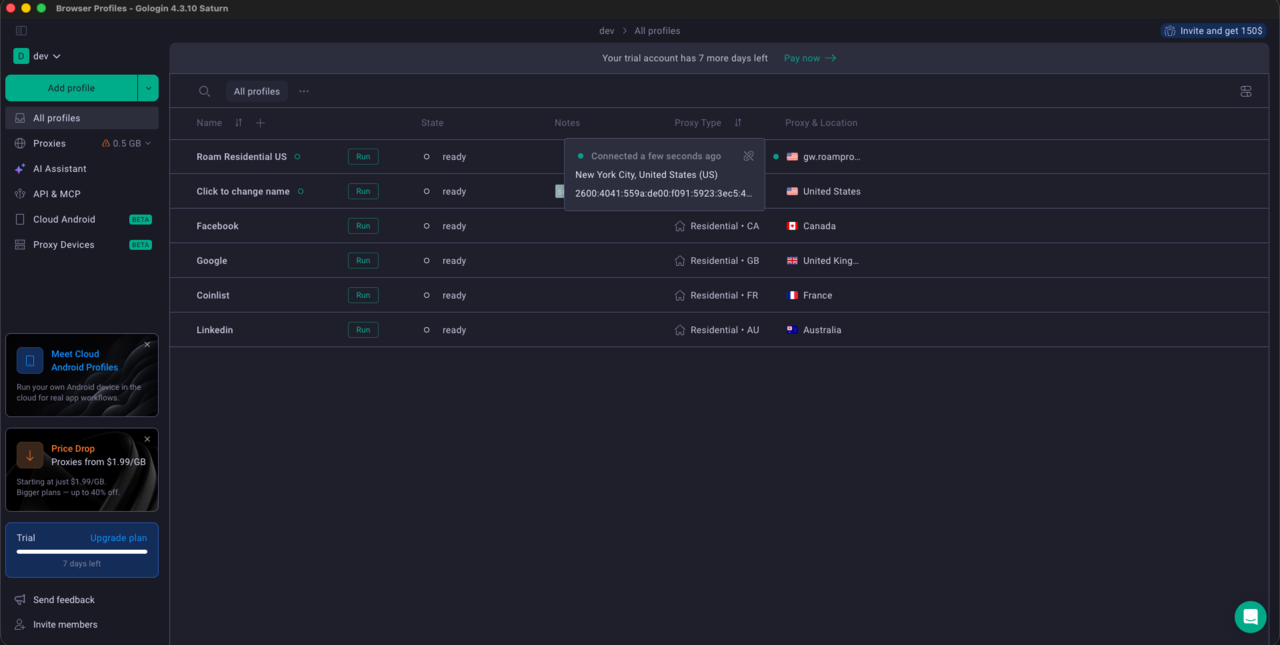Click the search magnifier icon
Viewport: 1280px width, 645px height.
click(x=204, y=91)
